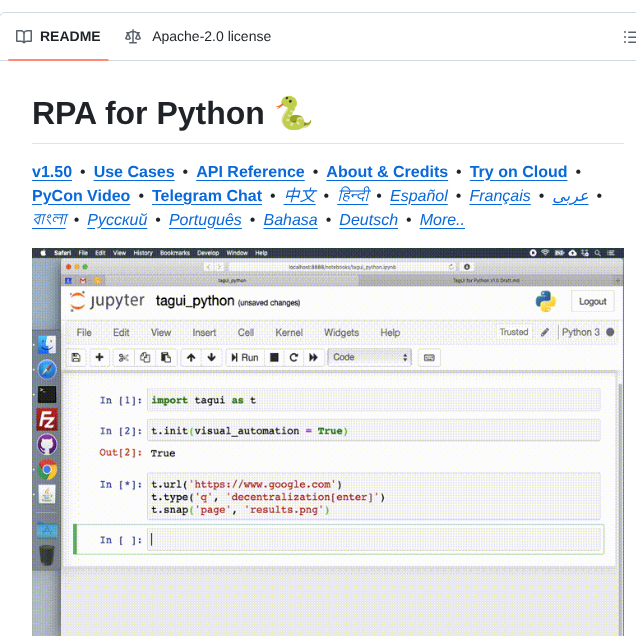The width and height of the screenshot is (636, 636).
Task: Open Finder from the dock
Action: [47, 345]
